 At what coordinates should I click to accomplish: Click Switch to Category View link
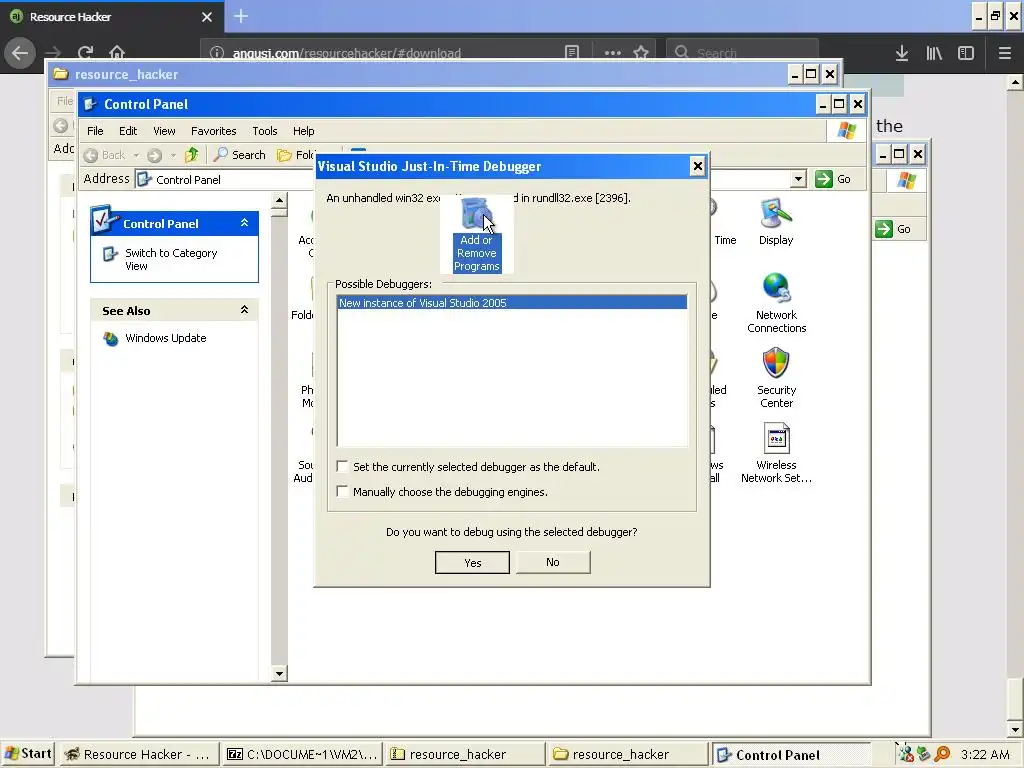click(x=171, y=259)
